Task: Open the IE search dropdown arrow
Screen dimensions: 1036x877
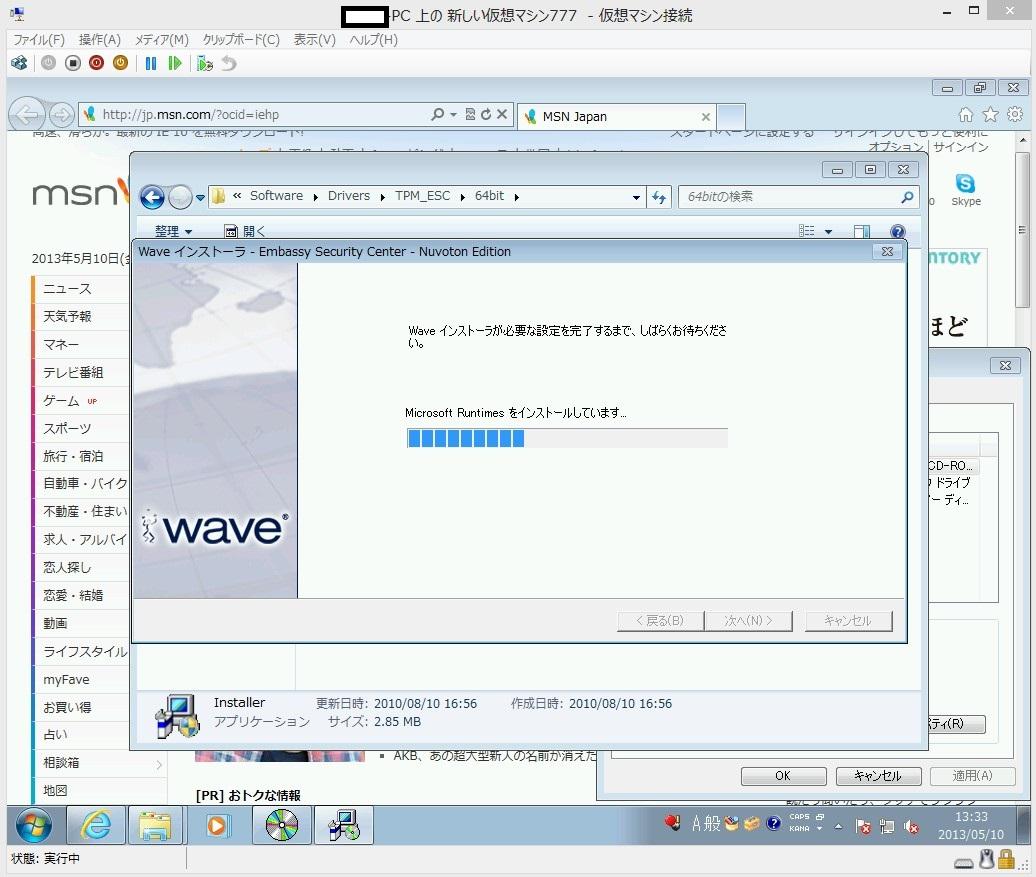Action: (x=453, y=114)
